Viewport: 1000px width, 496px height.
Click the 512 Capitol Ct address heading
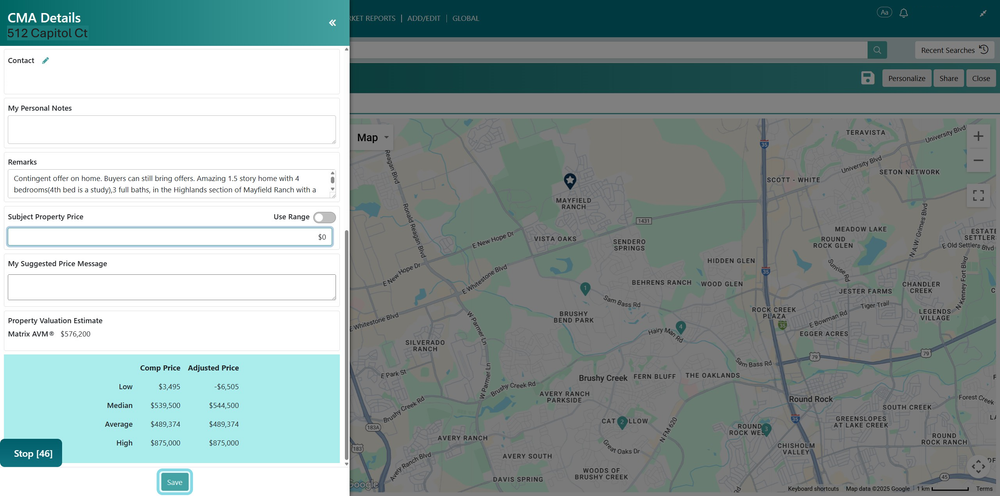(47, 33)
